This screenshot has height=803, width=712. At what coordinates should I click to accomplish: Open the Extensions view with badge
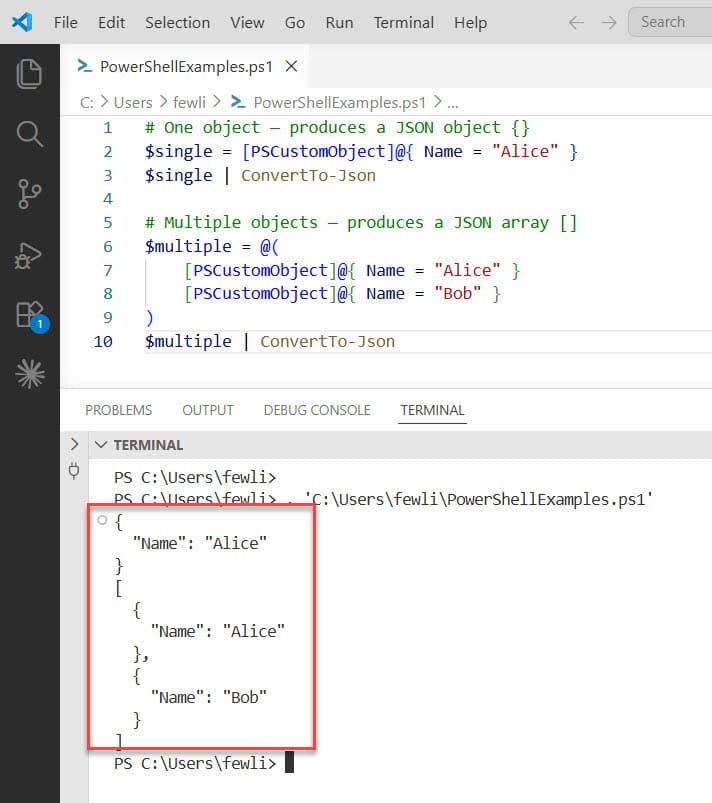click(x=31, y=316)
